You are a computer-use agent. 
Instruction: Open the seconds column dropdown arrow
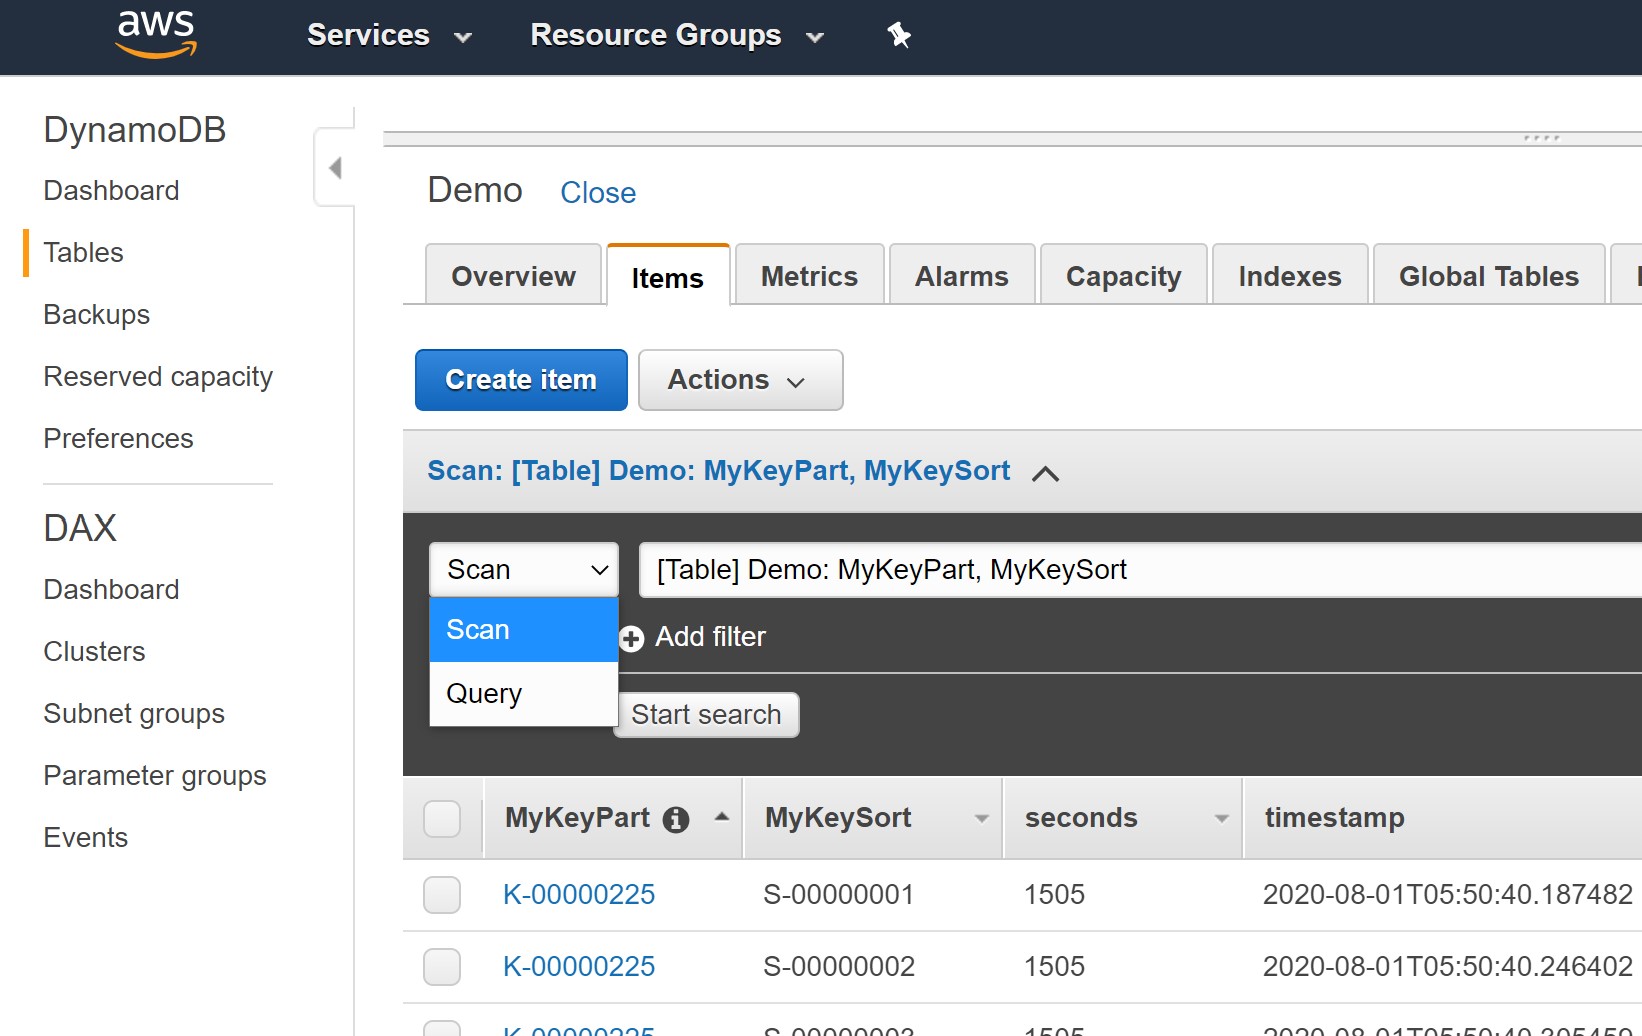(x=1221, y=819)
